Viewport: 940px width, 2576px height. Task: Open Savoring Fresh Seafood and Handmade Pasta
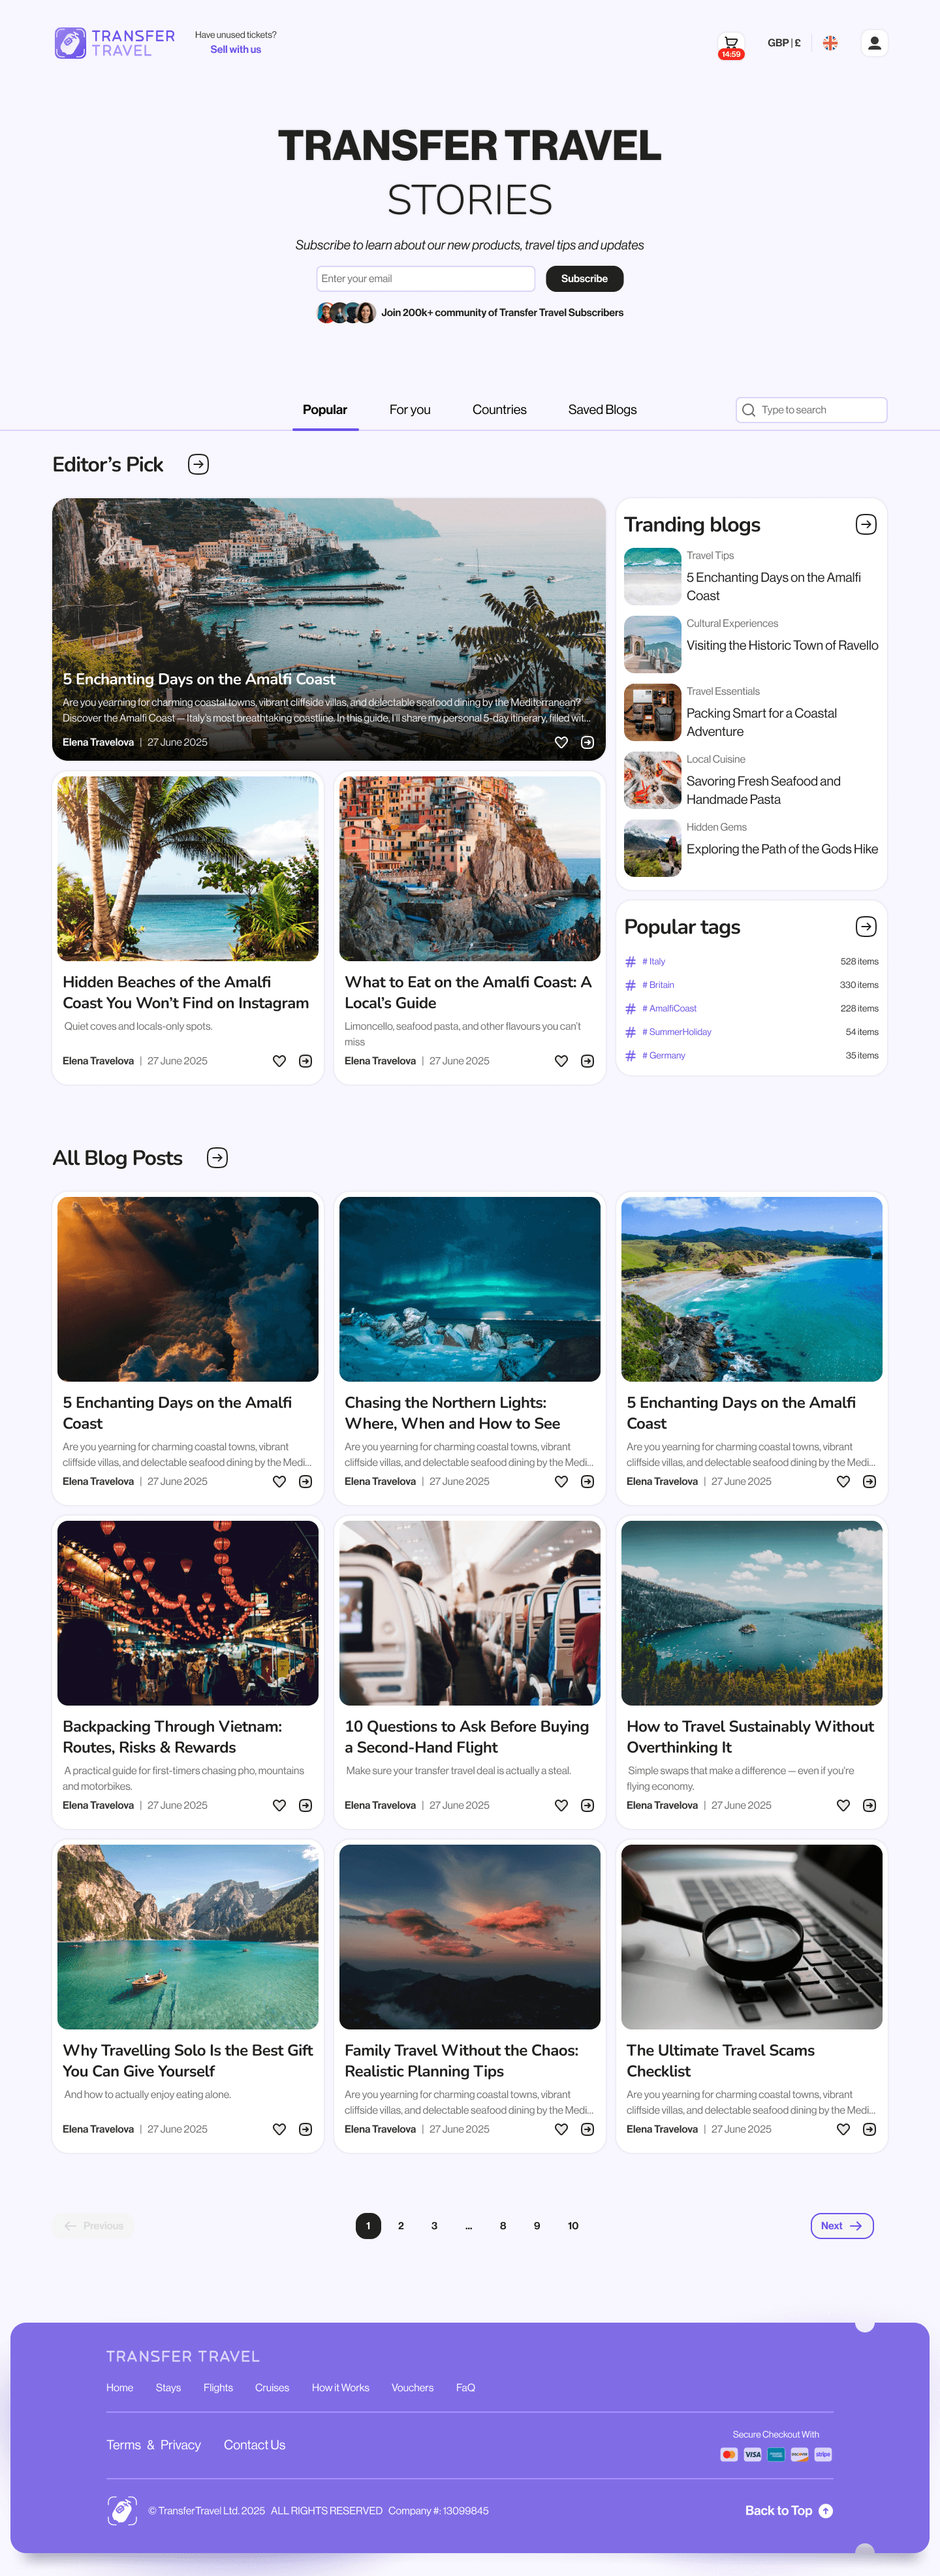pyautogui.click(x=763, y=790)
